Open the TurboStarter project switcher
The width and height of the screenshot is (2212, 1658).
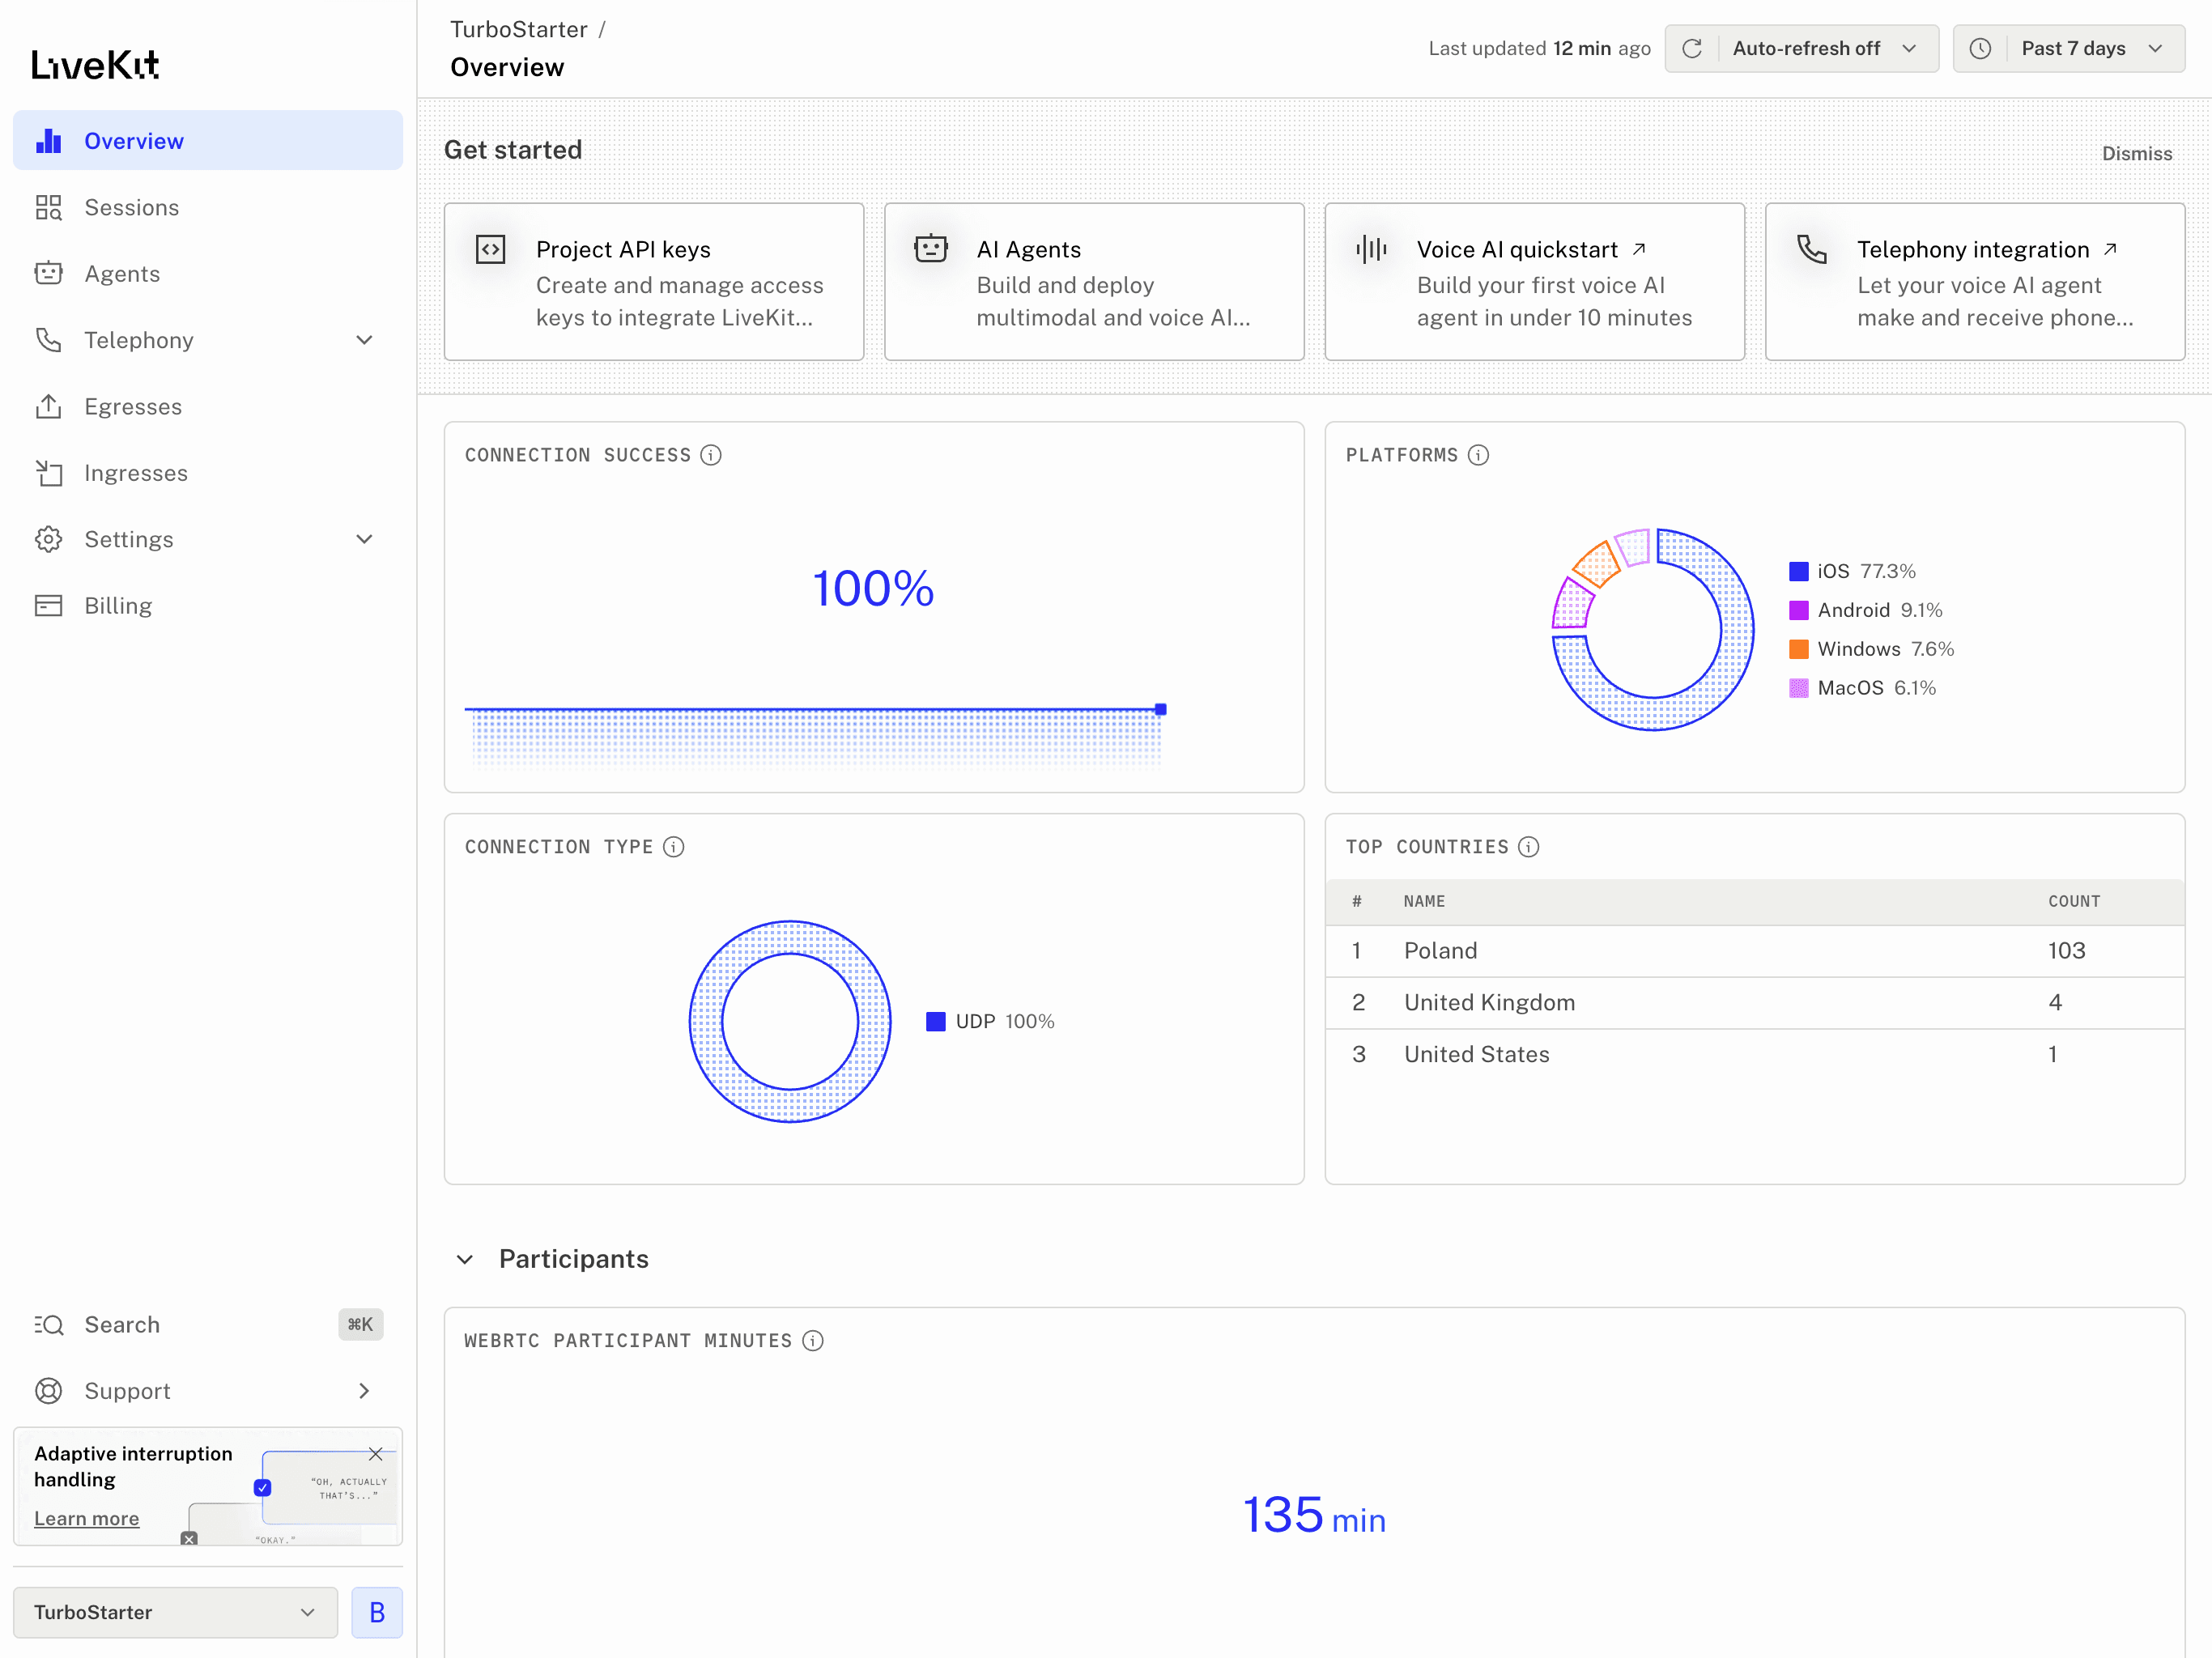(x=175, y=1612)
